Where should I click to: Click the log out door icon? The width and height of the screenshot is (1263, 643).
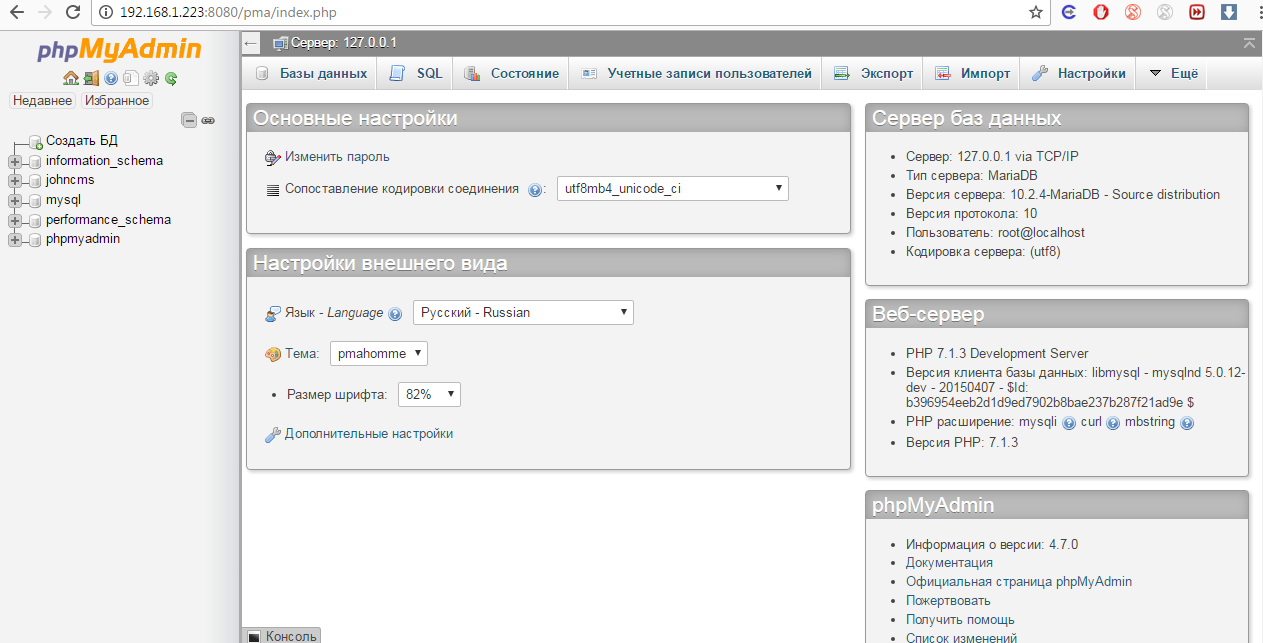91,78
